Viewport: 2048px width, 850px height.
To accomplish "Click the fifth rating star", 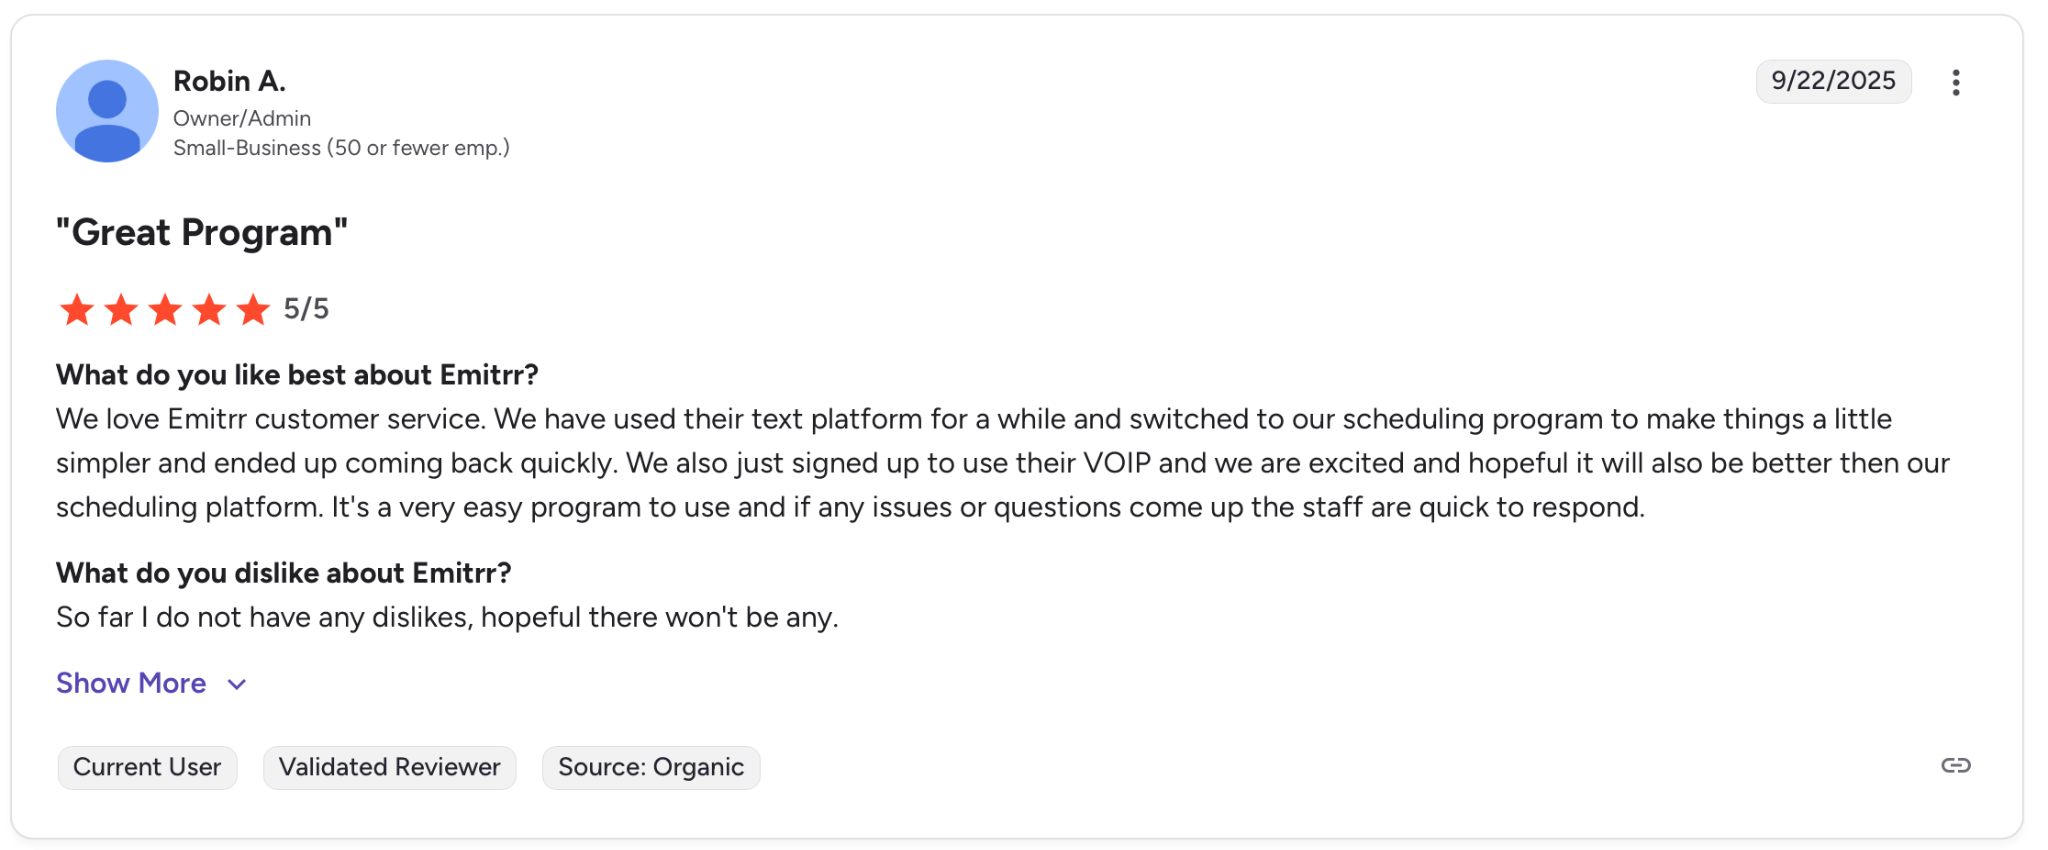I will 253,310.
